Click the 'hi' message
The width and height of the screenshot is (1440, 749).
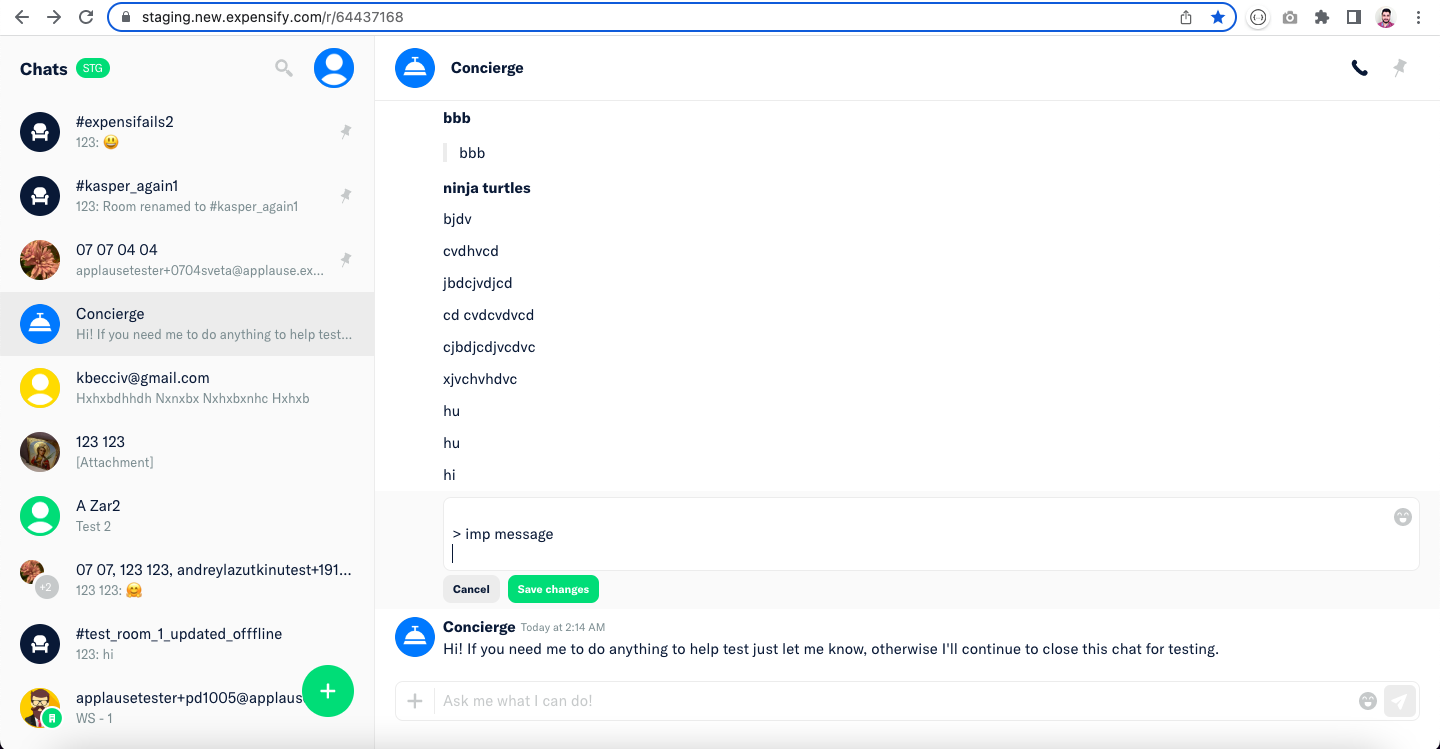pyautogui.click(x=450, y=475)
